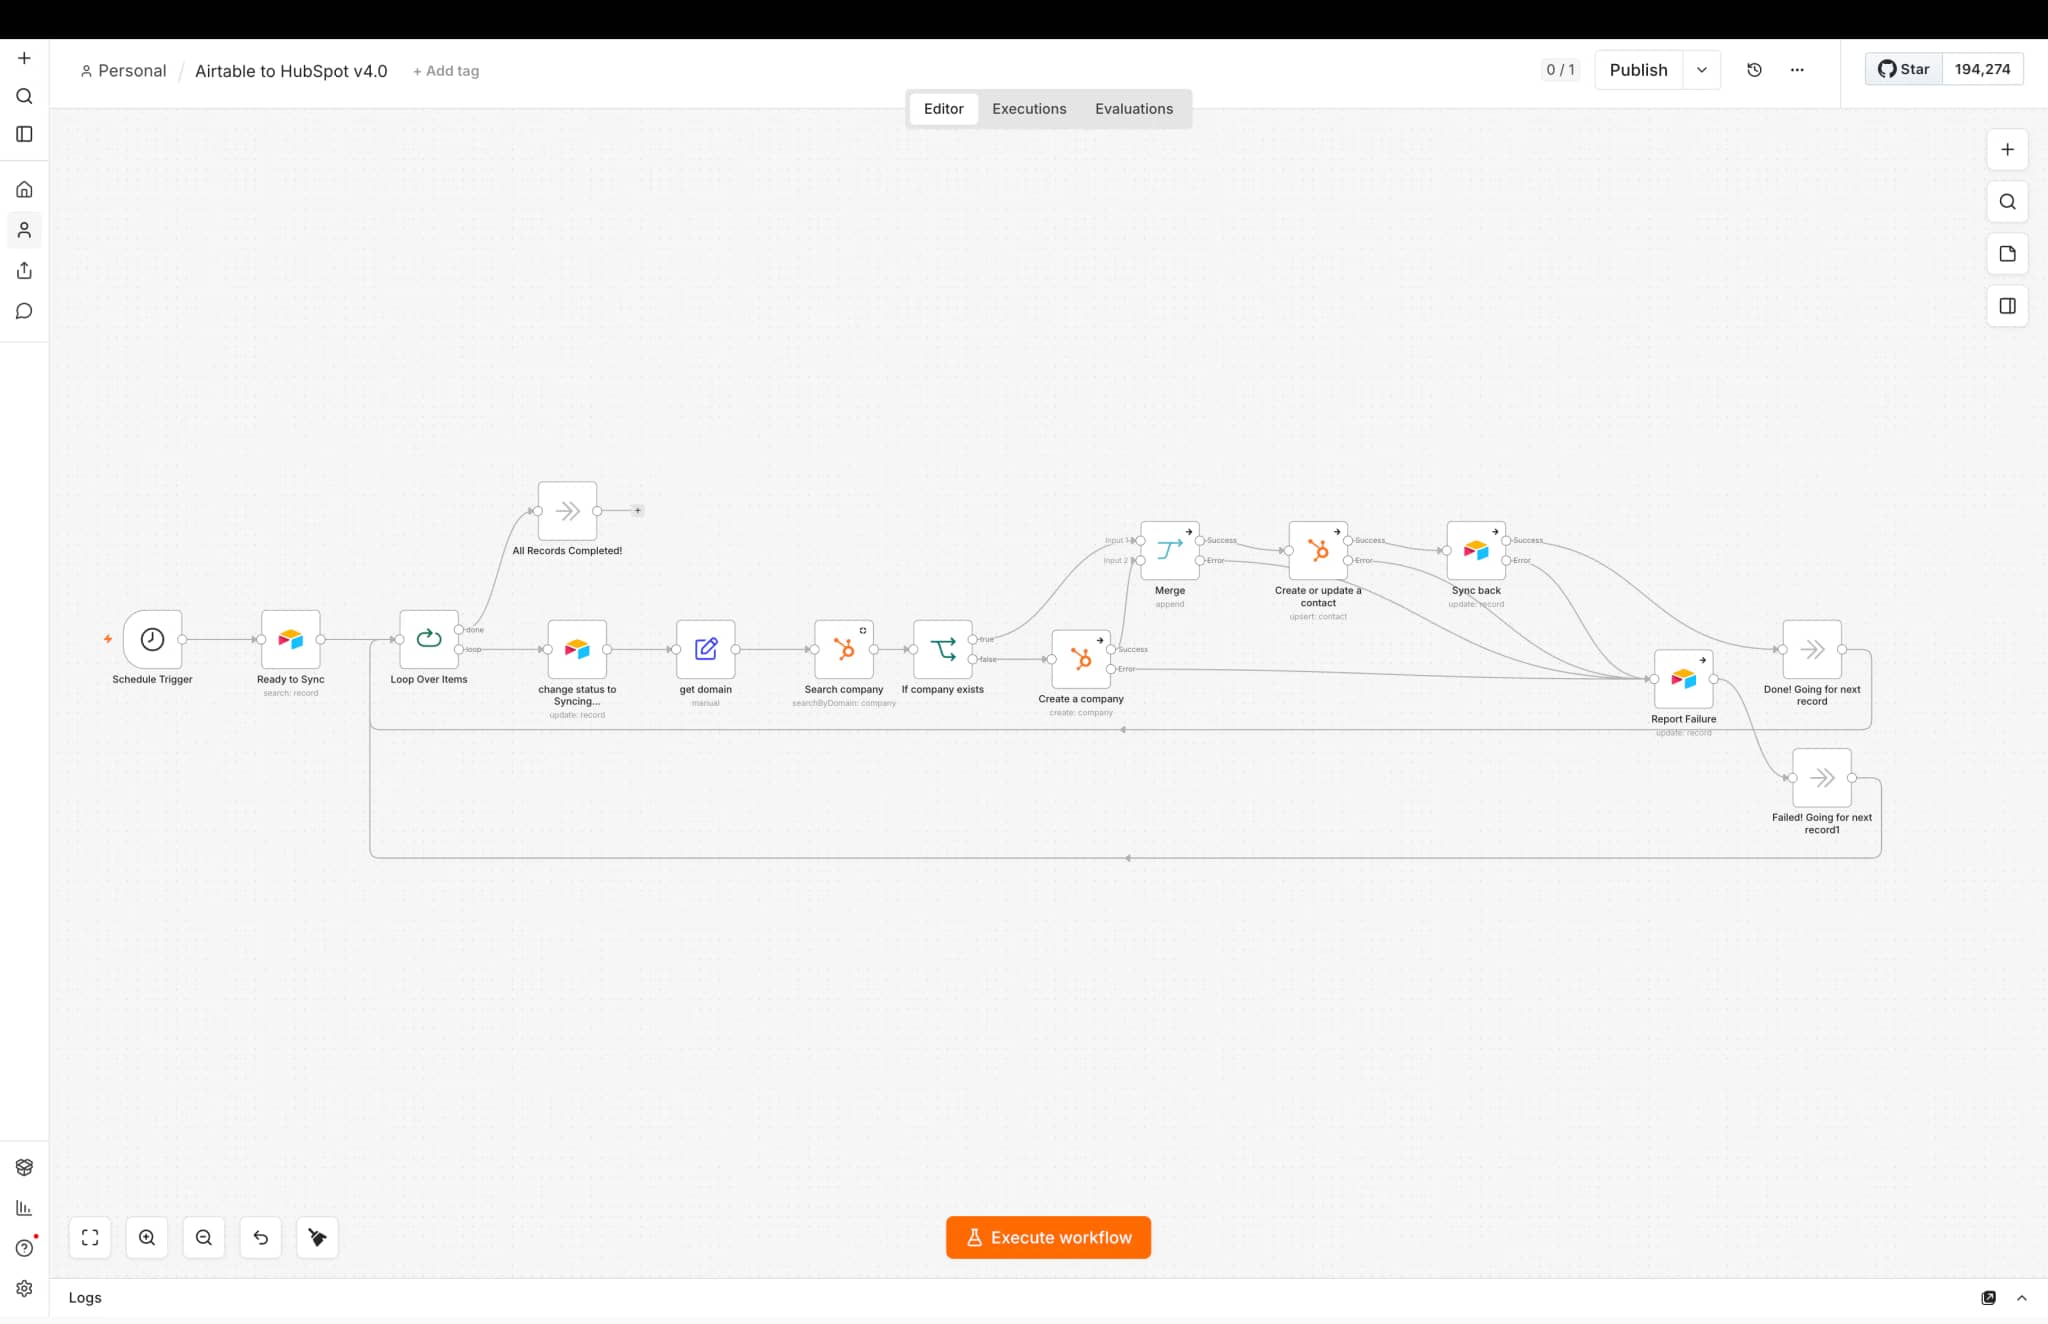The height and width of the screenshot is (1324, 2048).
Task: Open the Publish dropdown arrow
Action: pyautogui.click(x=1702, y=70)
